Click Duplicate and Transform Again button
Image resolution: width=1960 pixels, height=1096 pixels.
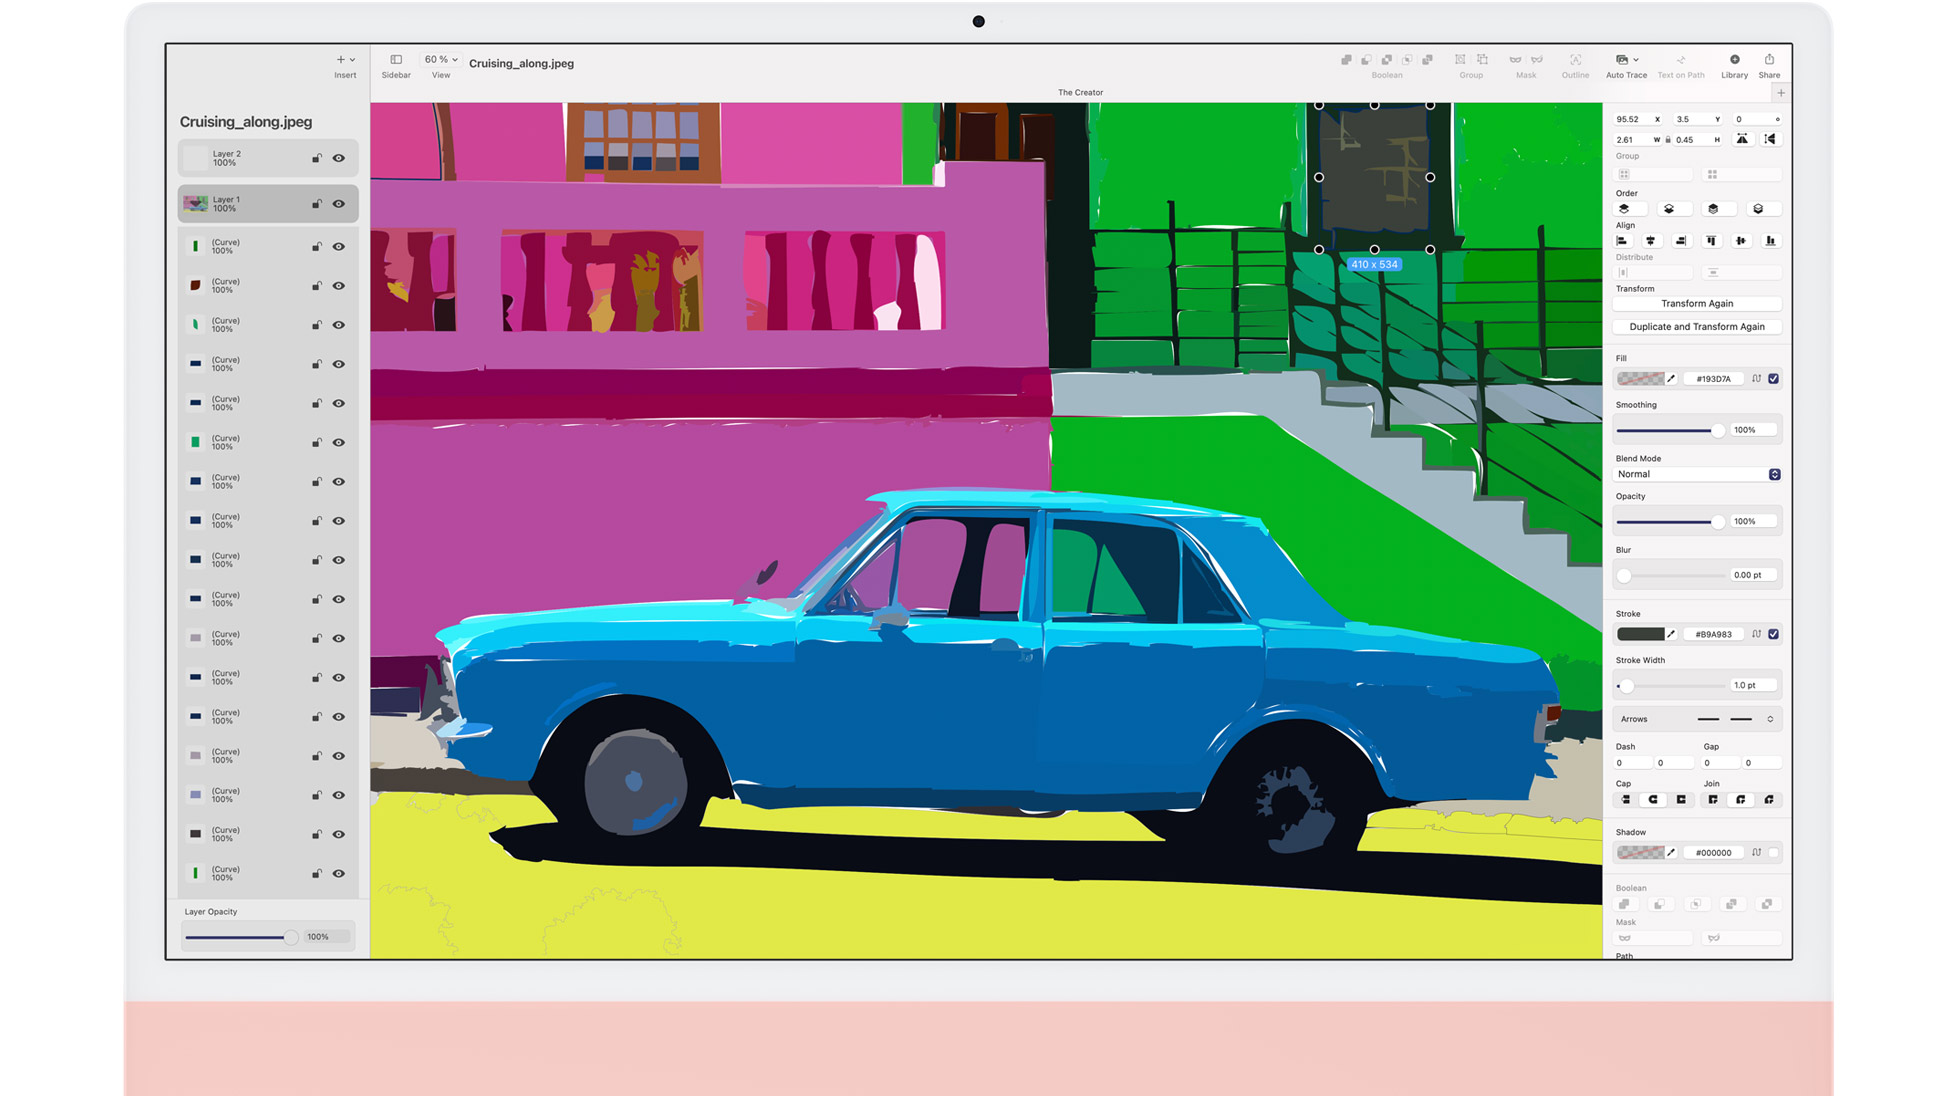[x=1696, y=327]
